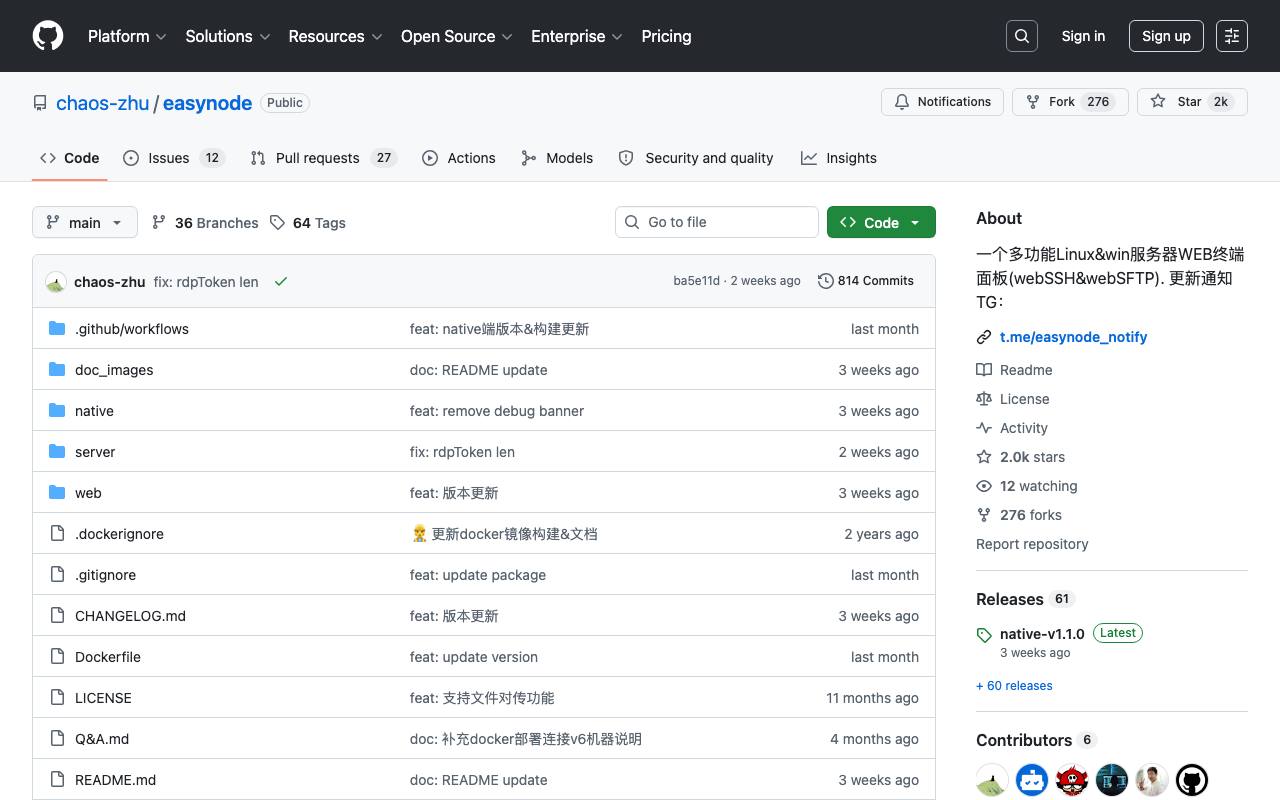Image resolution: width=1280 pixels, height=800 pixels.
Task: Click Report repository link
Action: click(1032, 544)
